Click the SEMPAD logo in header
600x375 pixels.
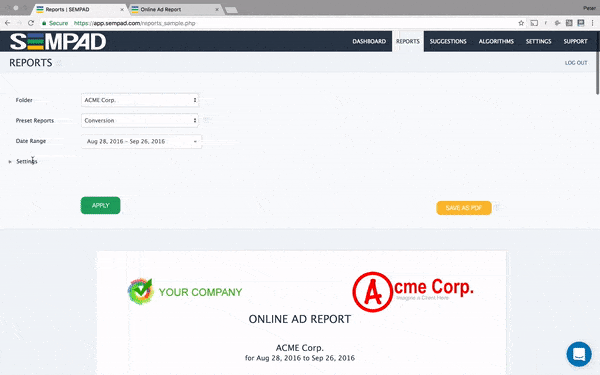[58, 41]
